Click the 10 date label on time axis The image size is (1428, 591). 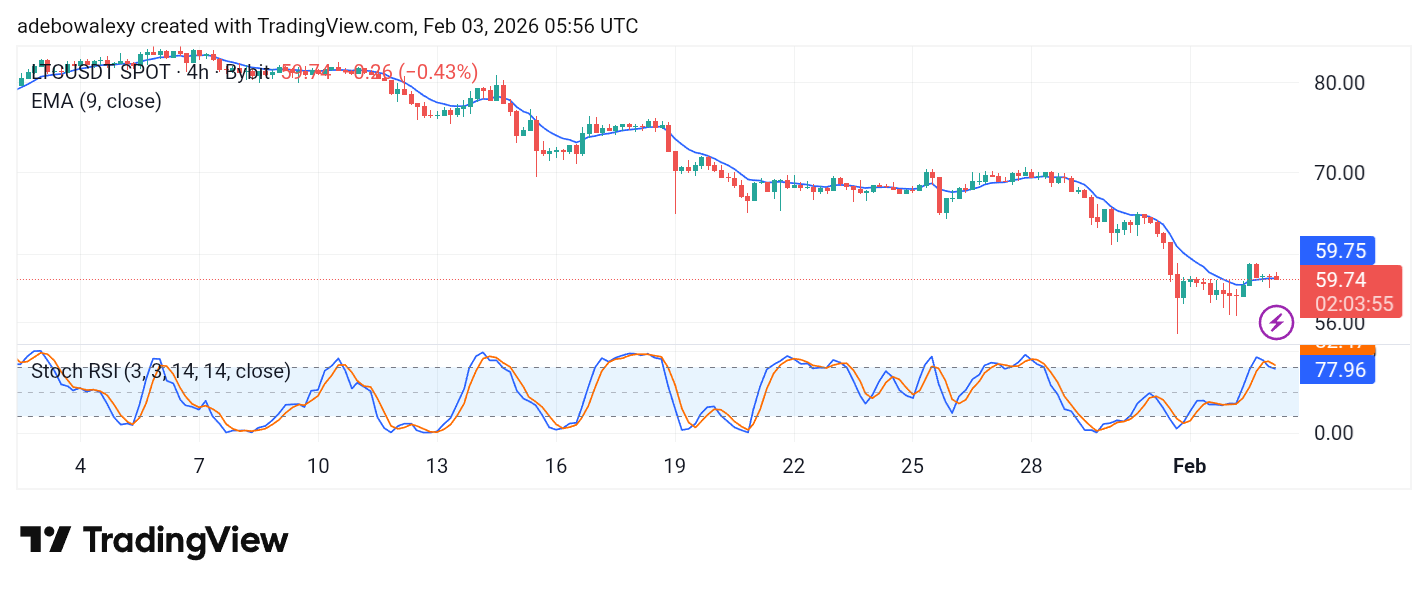[318, 466]
